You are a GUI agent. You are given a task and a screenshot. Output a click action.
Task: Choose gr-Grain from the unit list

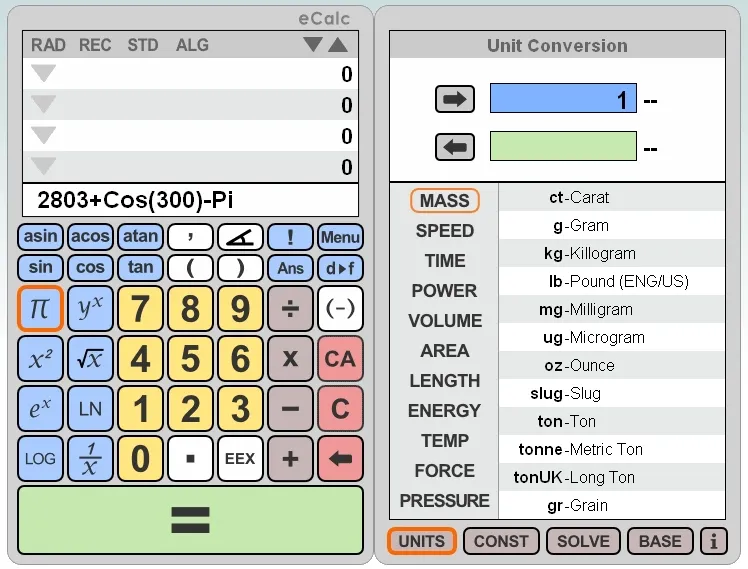tap(612, 505)
